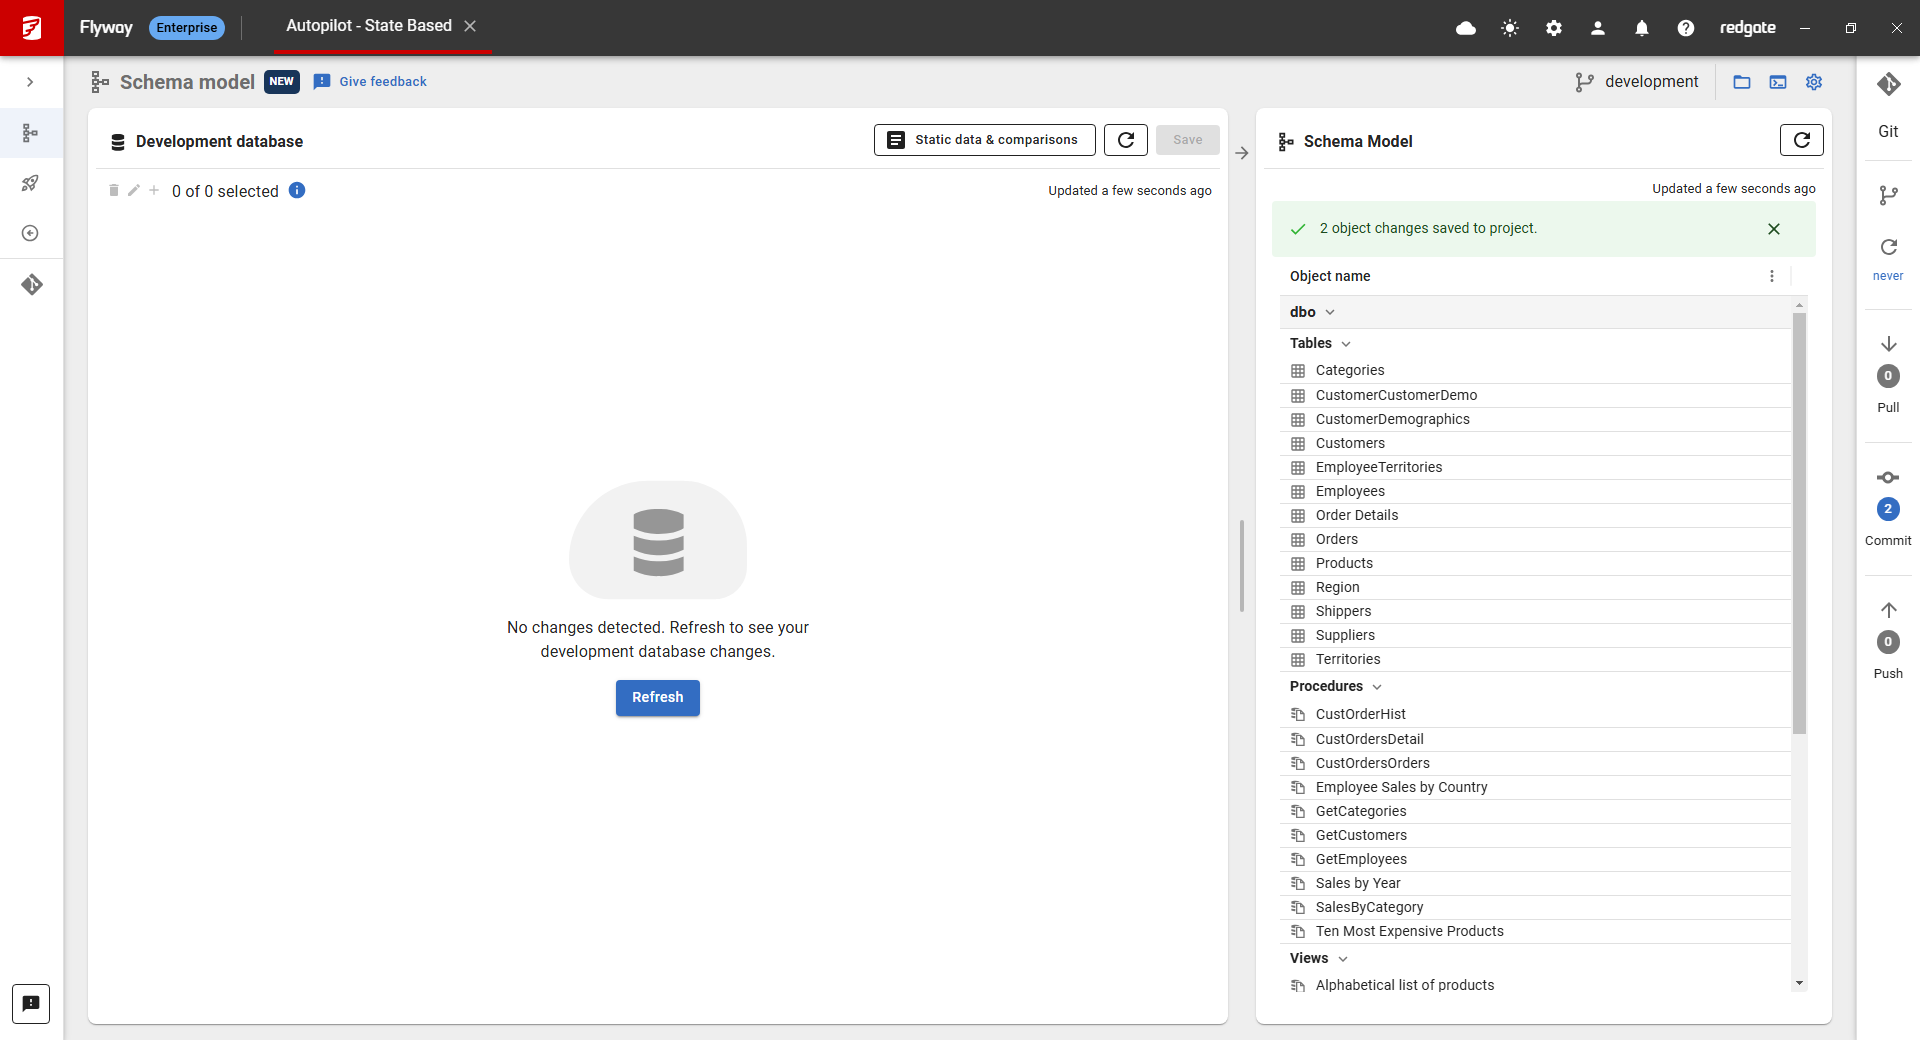
Task: Refresh the Schema Model panel
Action: pyautogui.click(x=1801, y=140)
